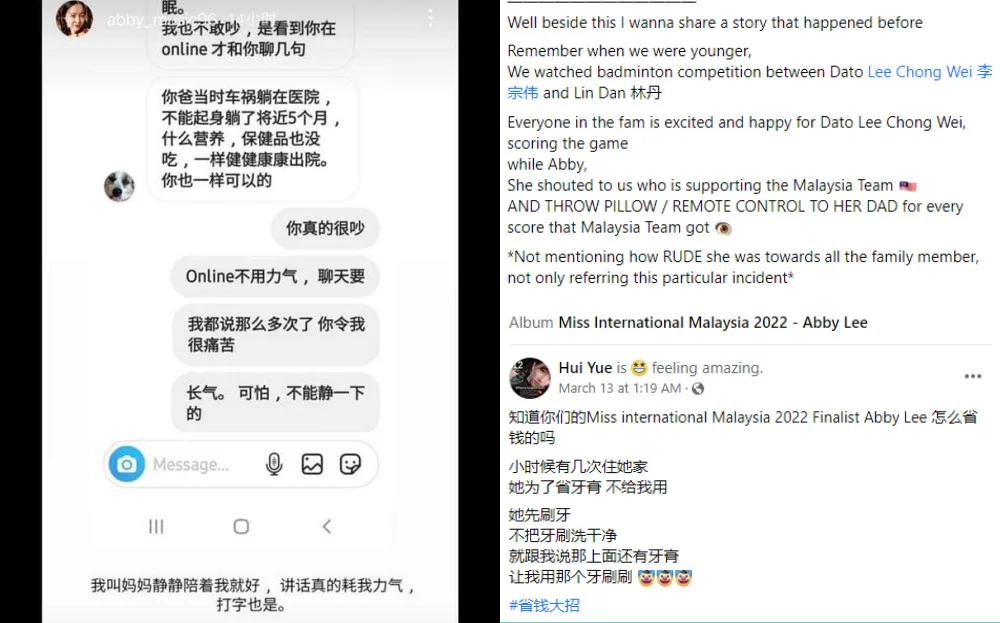Click the #省钱大招 hashtag
The height and width of the screenshot is (623, 1000).
pyautogui.click(x=544, y=605)
